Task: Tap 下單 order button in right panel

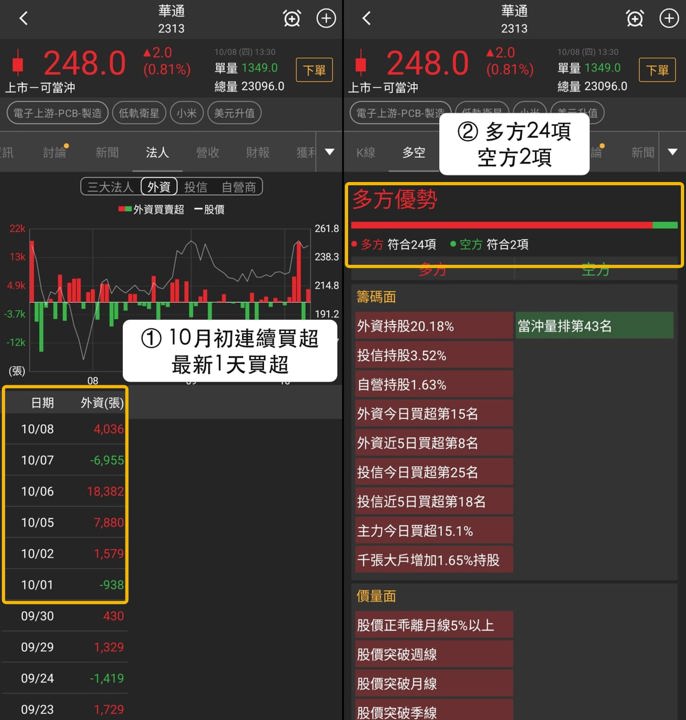Action: point(657,70)
